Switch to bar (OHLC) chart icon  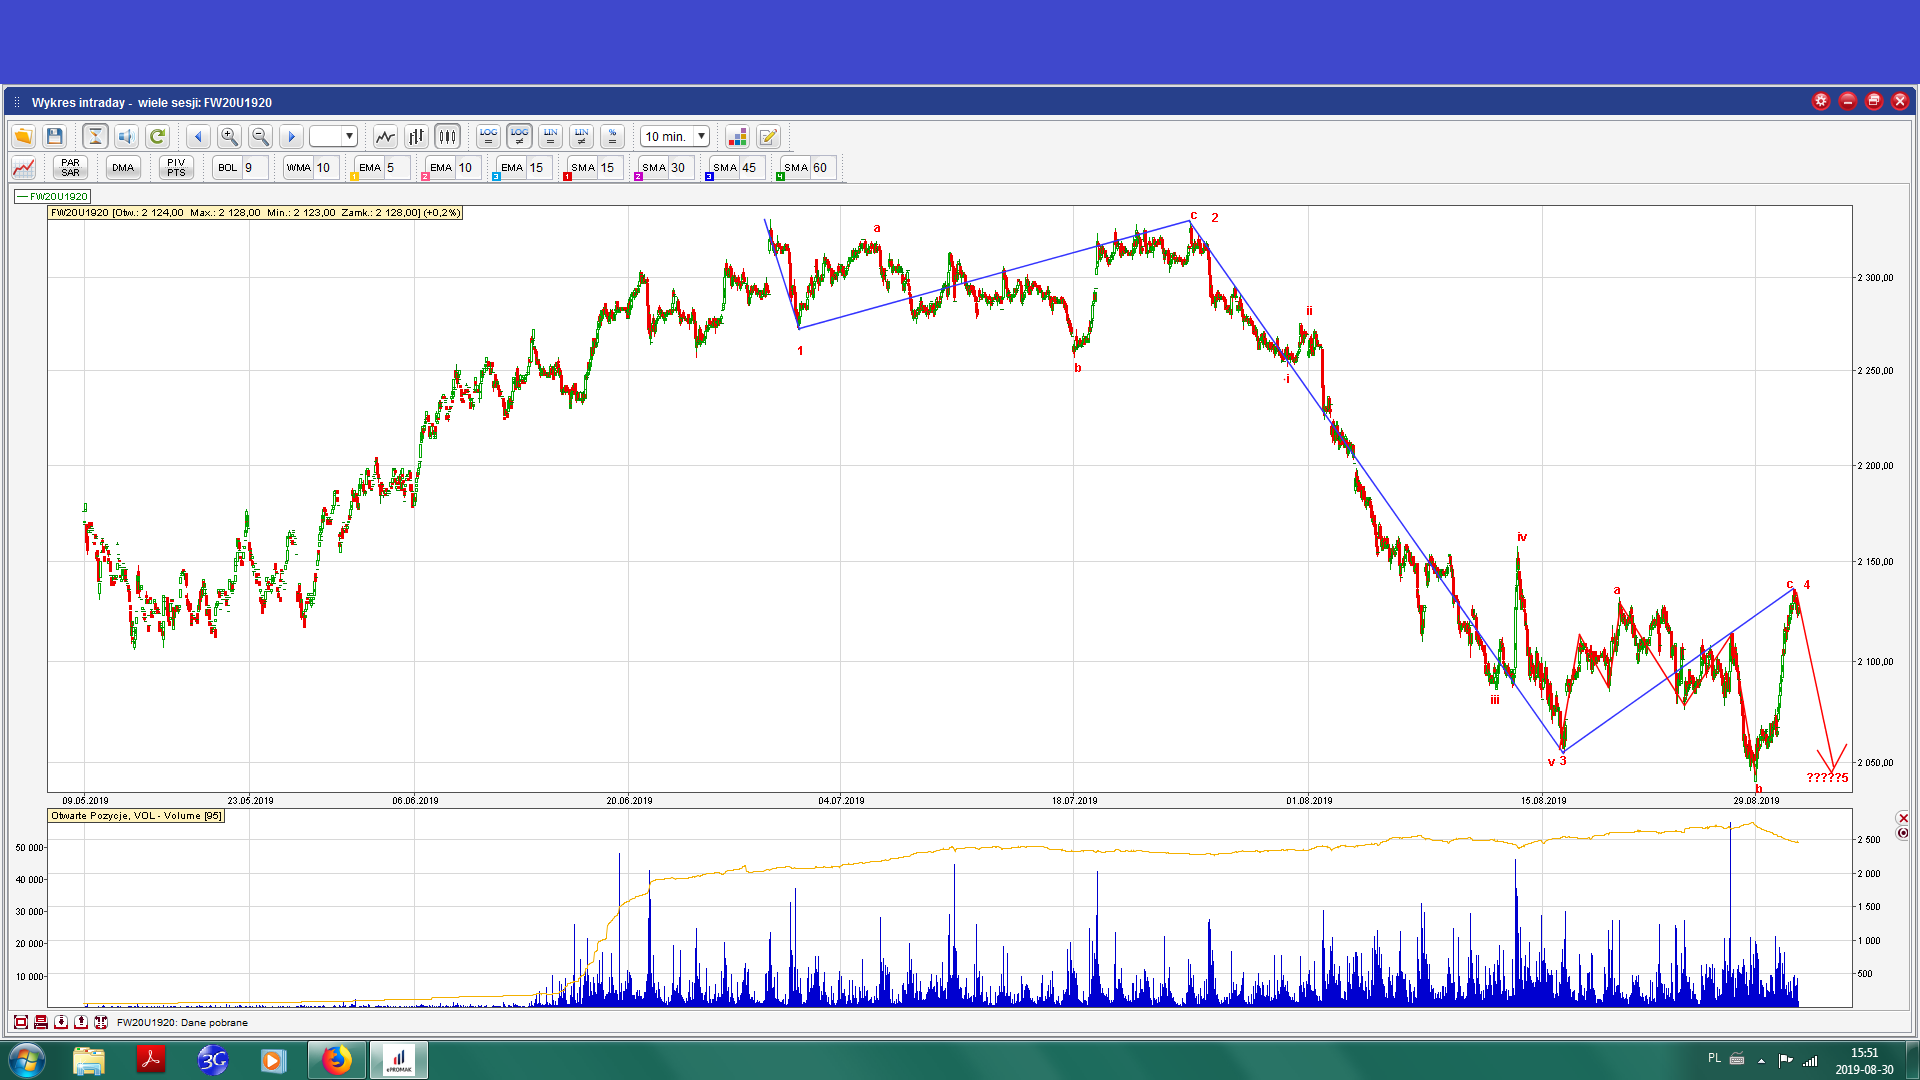(x=416, y=137)
